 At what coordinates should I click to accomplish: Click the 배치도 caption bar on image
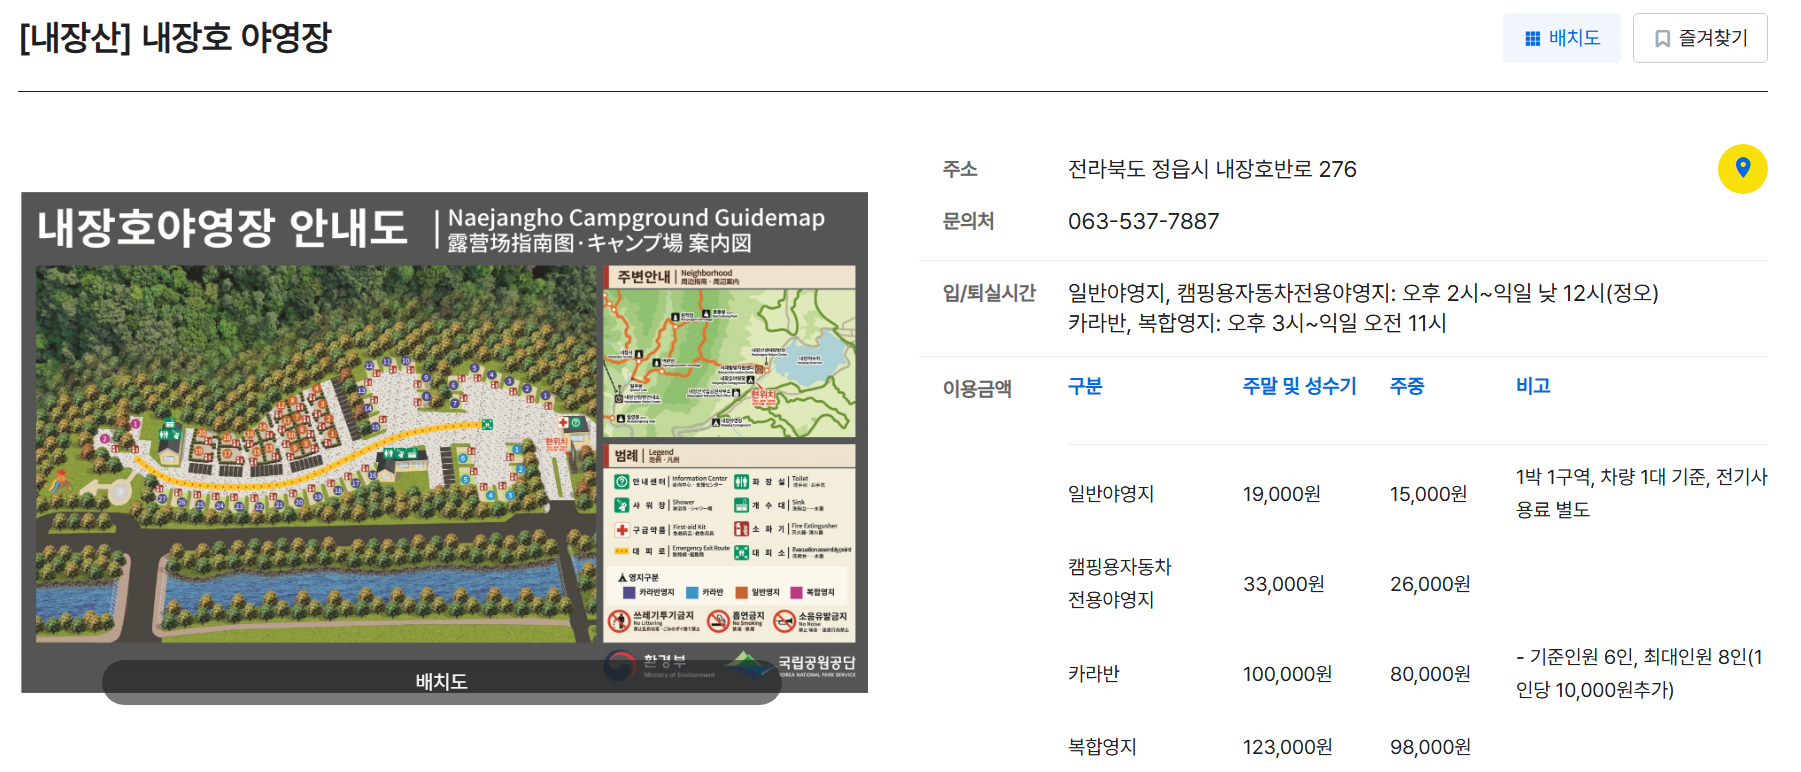tap(441, 682)
